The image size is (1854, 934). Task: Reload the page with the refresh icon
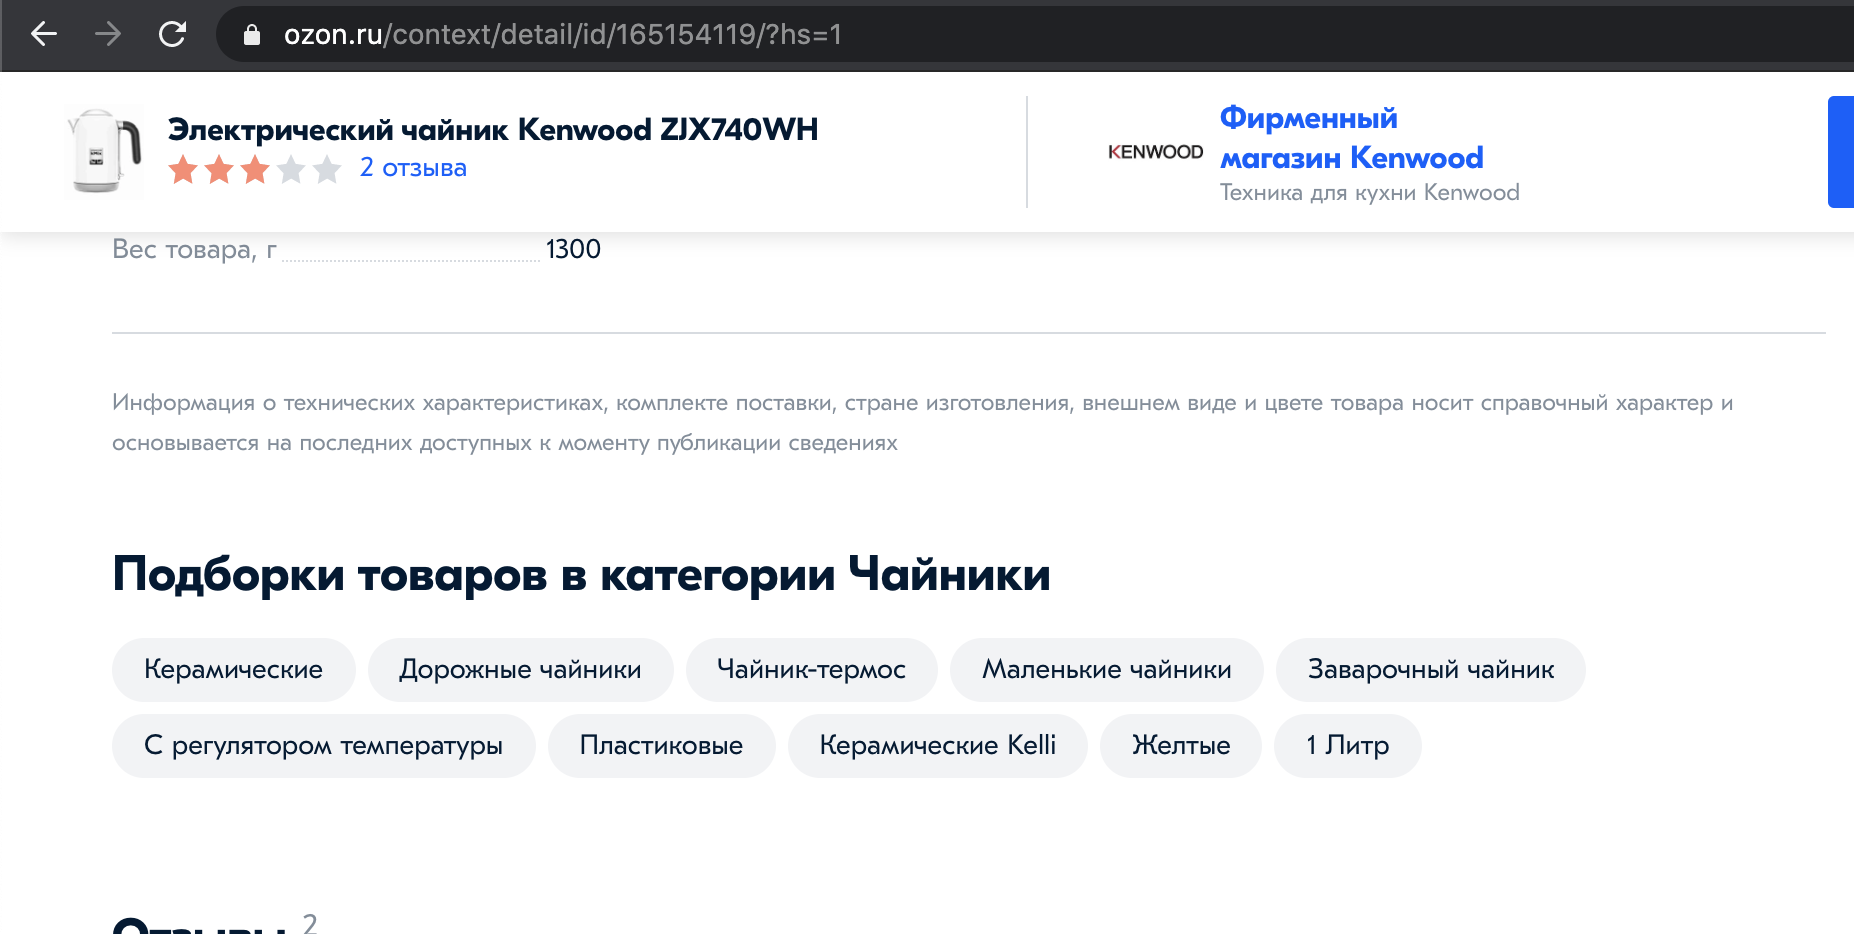coord(172,34)
